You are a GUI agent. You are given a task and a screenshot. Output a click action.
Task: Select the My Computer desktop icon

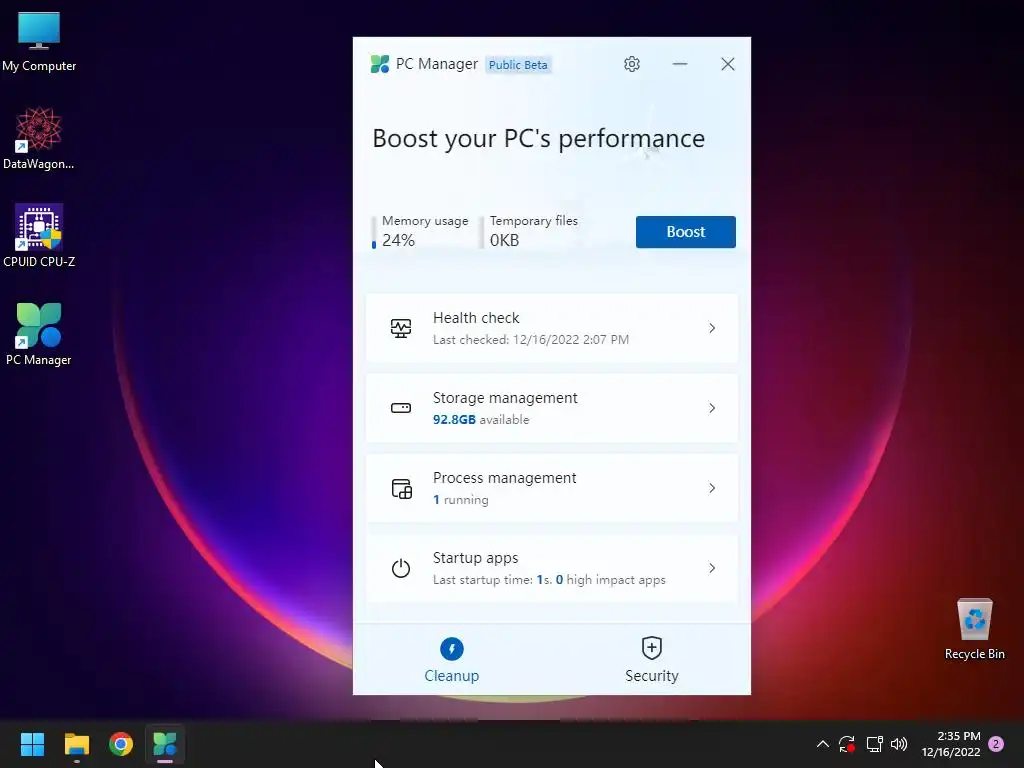(39, 42)
